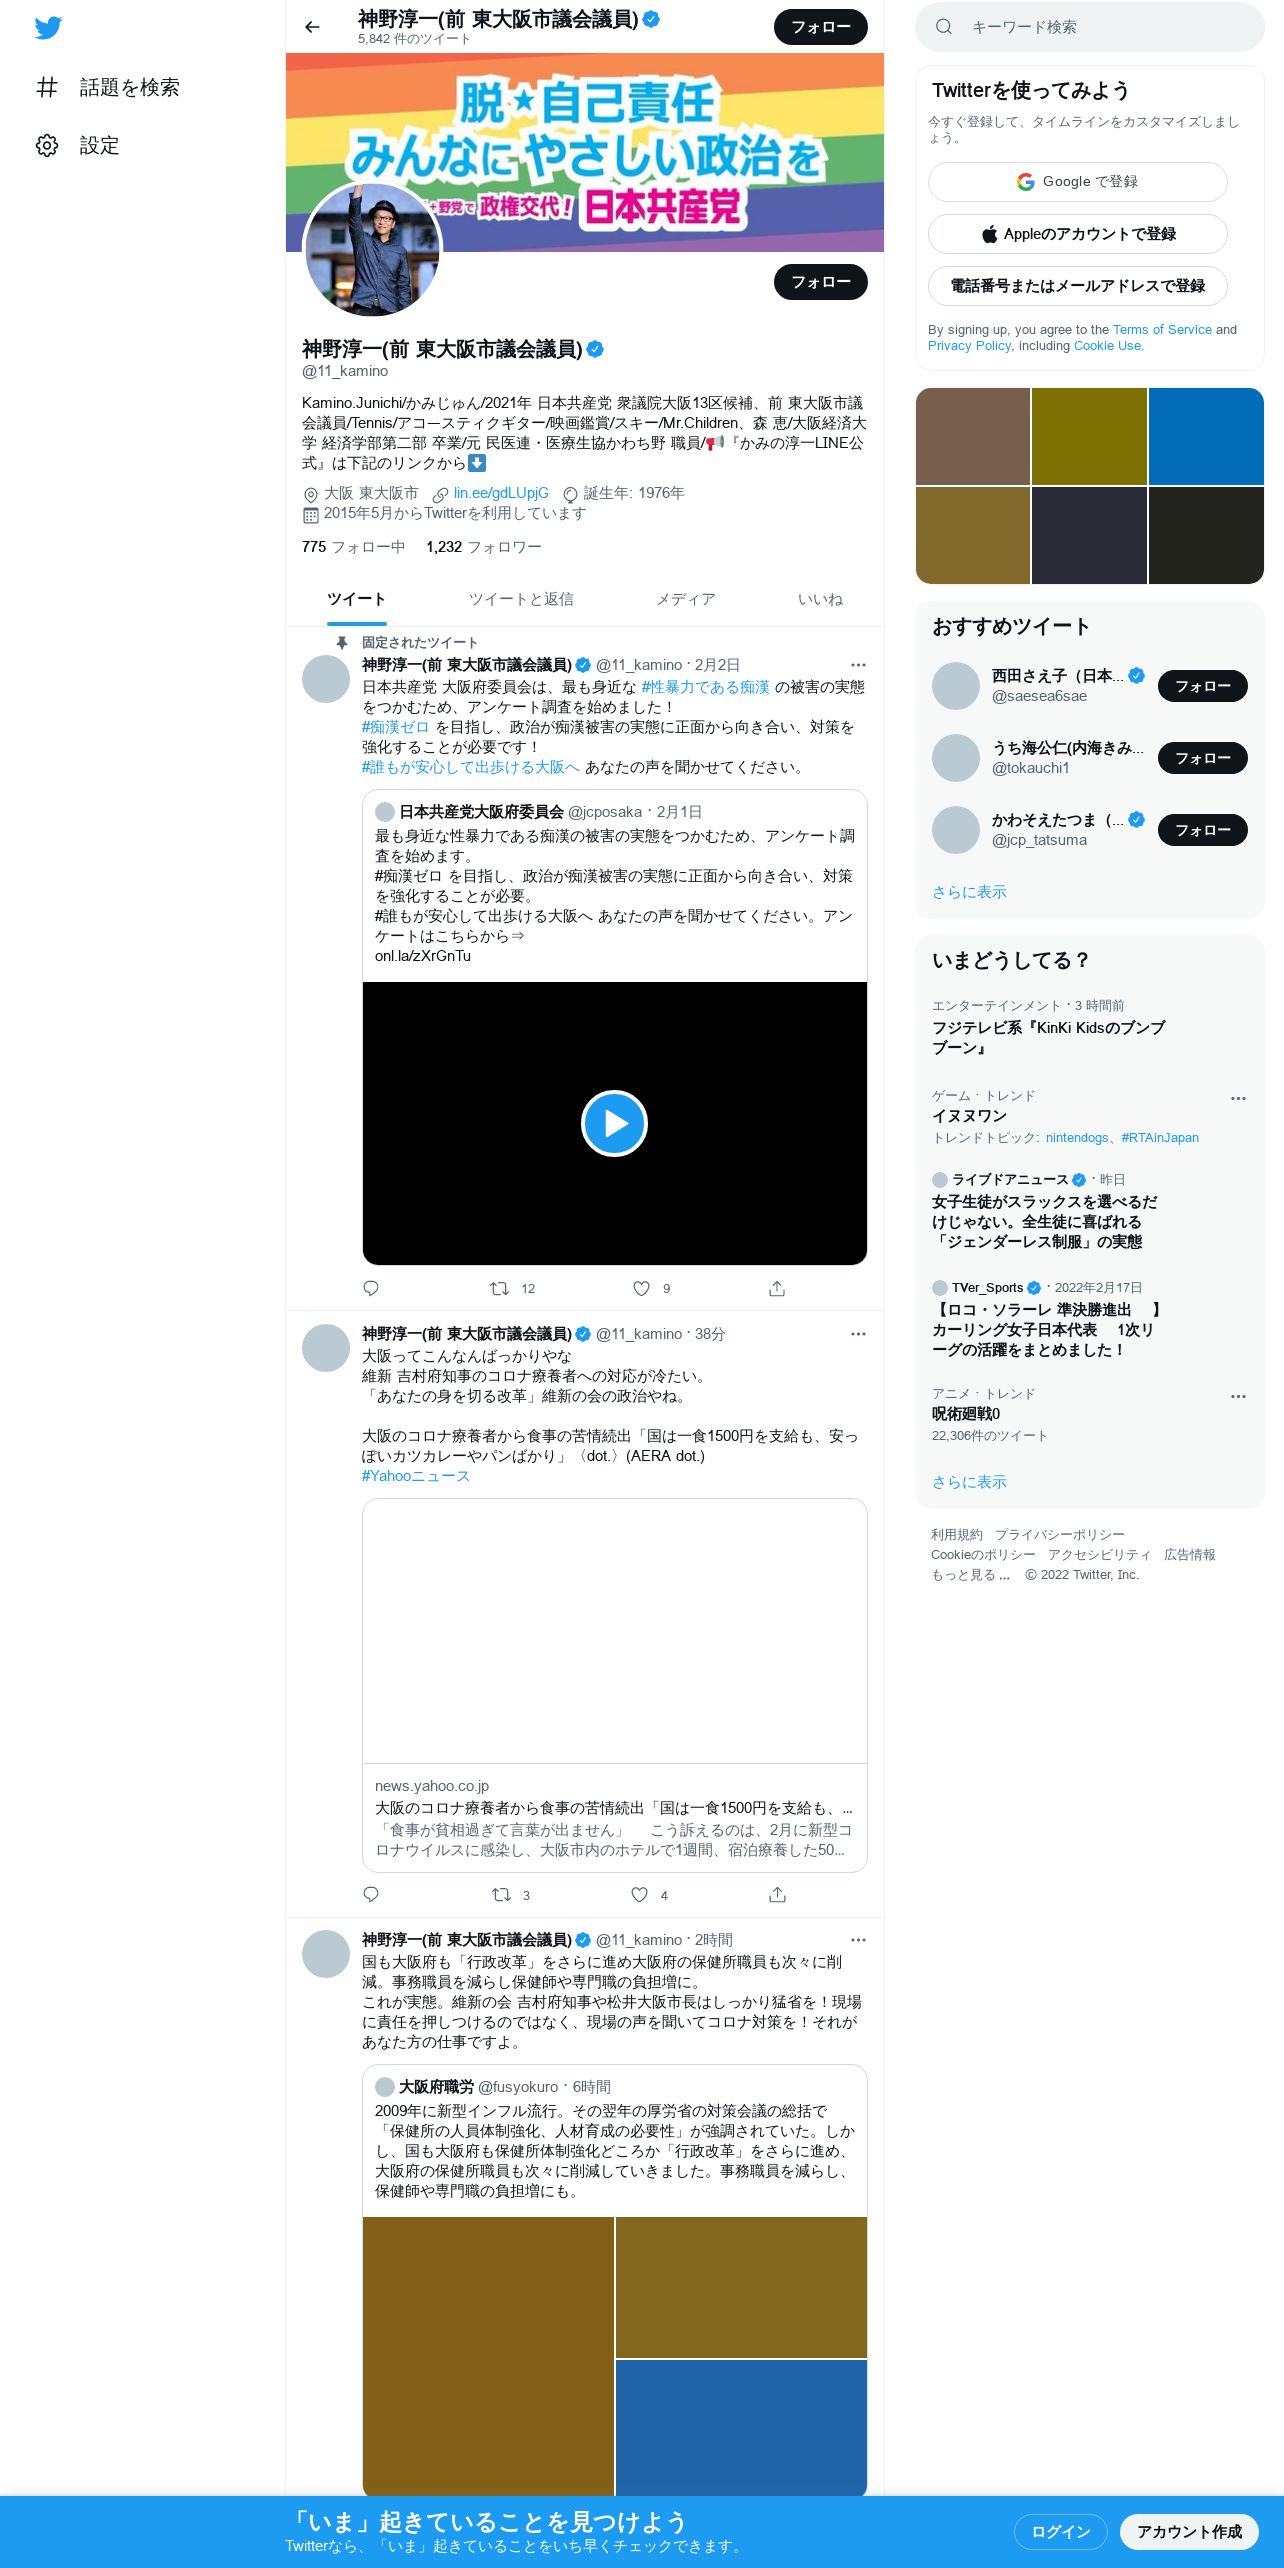Click フォロー button in top header
1284x2568 pixels.
point(820,27)
